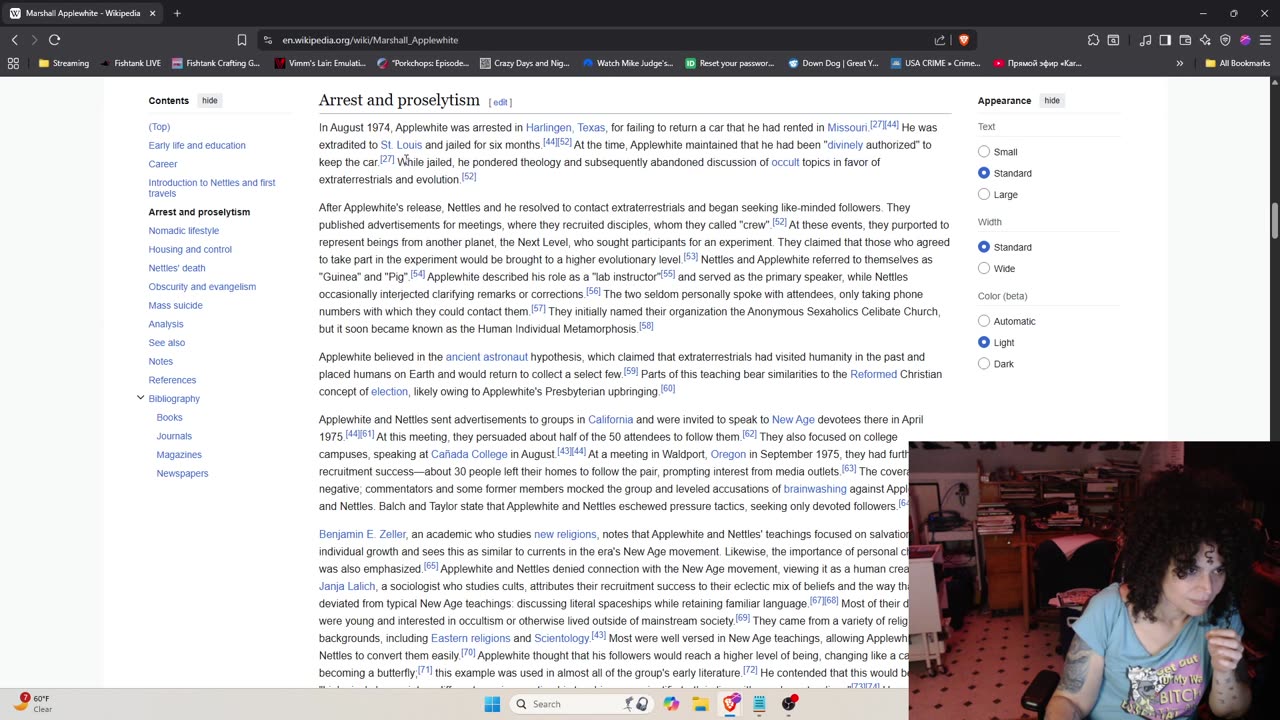Screen dimensions: 1280x720
Task: Jump to Journals under Bibliography
Action: (174, 436)
